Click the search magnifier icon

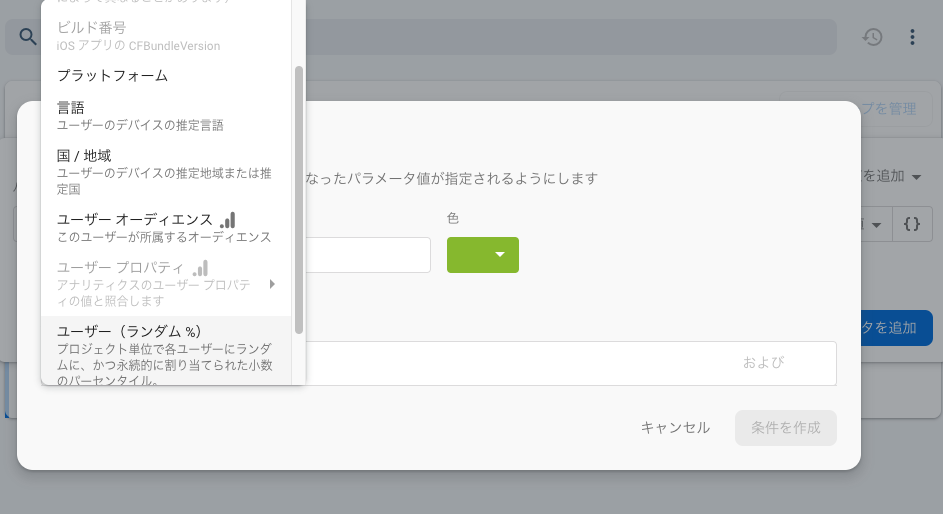(28, 37)
